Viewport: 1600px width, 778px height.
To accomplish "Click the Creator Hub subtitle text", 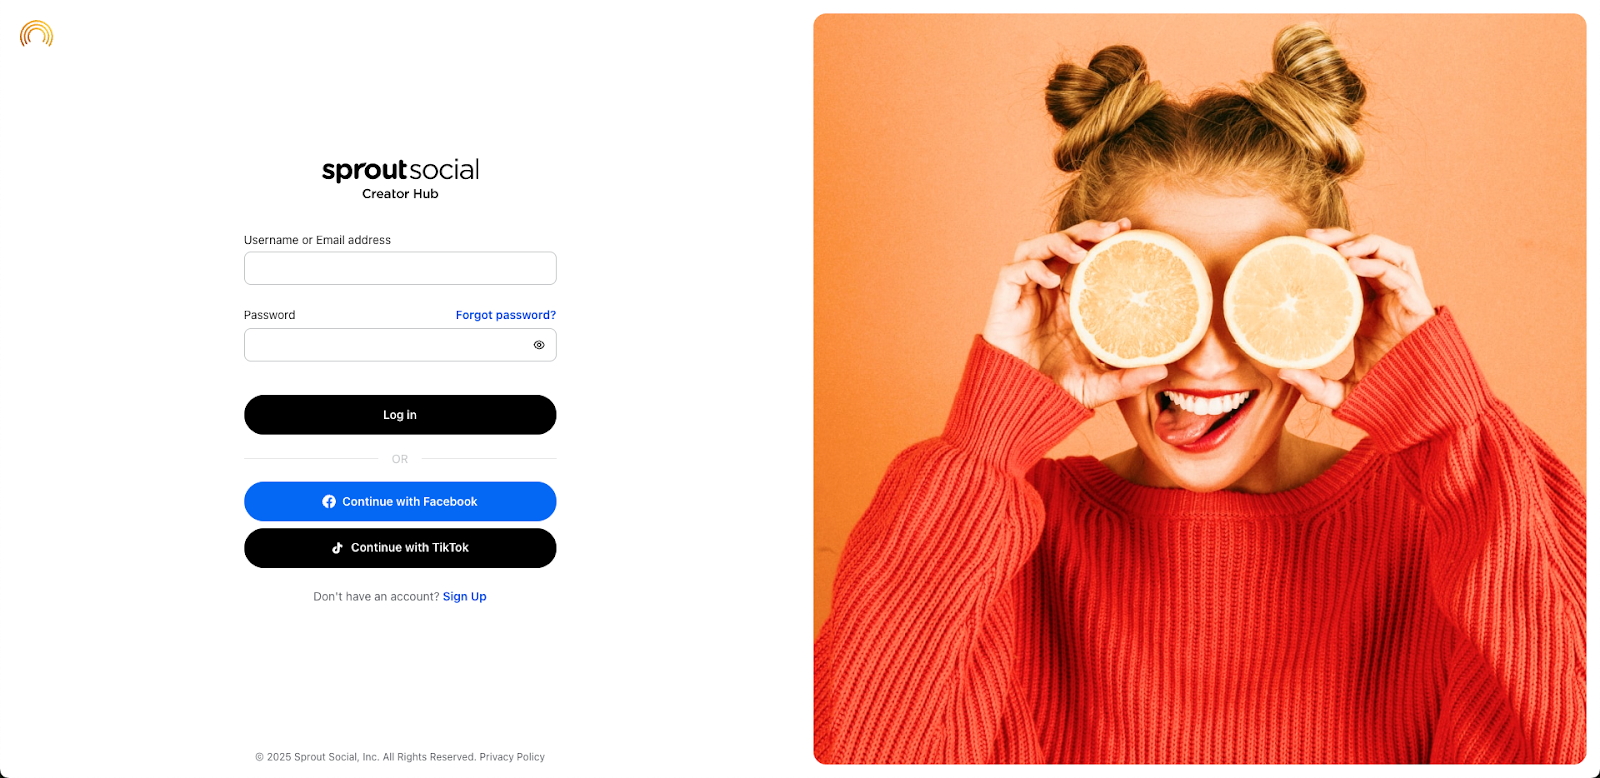I will pos(400,194).
